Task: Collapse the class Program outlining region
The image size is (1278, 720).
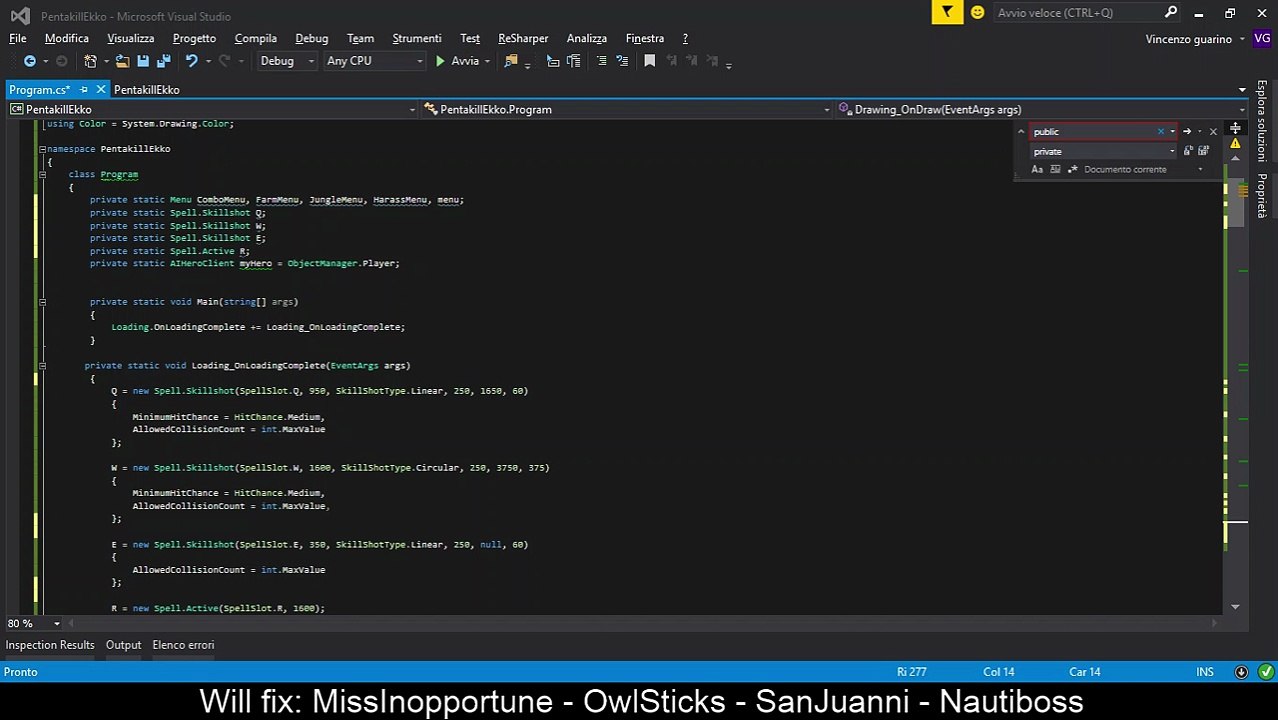Action: point(42,174)
